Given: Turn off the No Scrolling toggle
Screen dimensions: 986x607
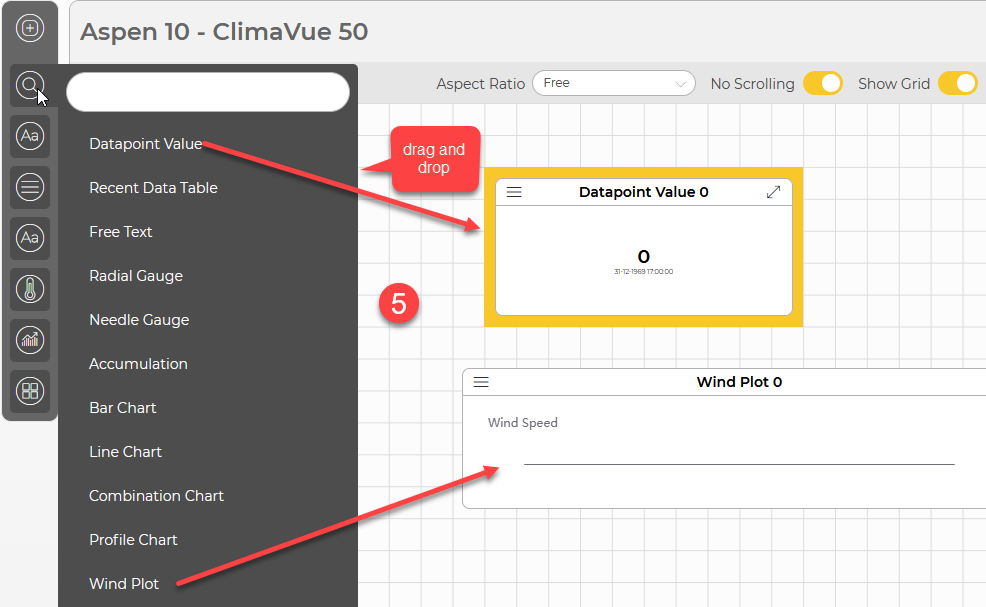Looking at the screenshot, I should tap(823, 84).
